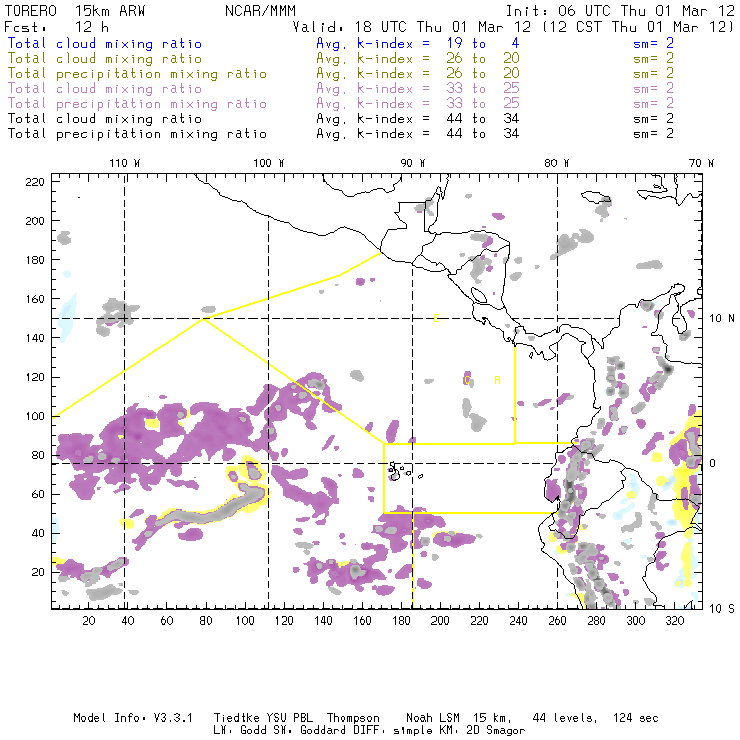Click blue "Avg. k-index = 19 to 4"
Screen dimensions: 740x740
pyautogui.click(x=418, y=44)
